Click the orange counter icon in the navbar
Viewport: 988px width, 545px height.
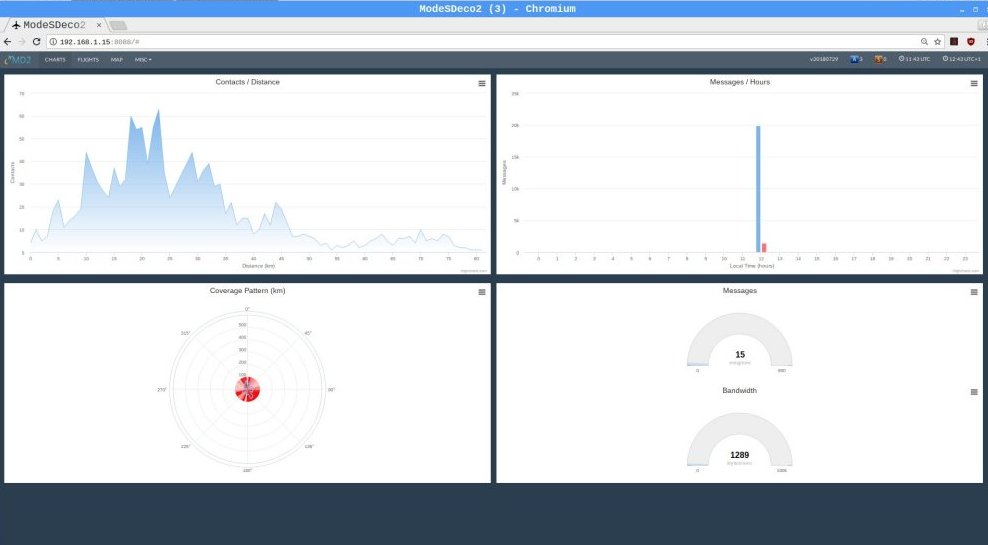[878, 59]
